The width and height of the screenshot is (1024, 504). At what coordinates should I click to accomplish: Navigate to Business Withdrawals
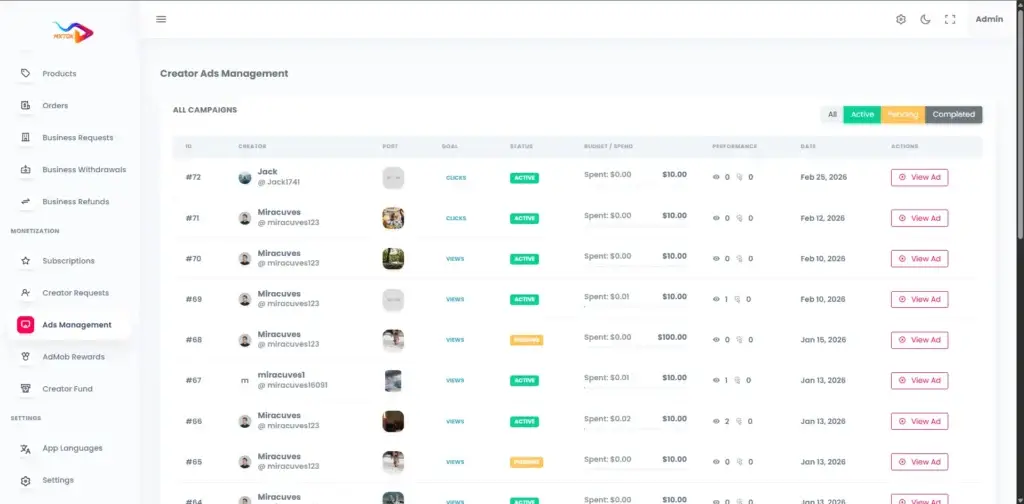pos(84,170)
